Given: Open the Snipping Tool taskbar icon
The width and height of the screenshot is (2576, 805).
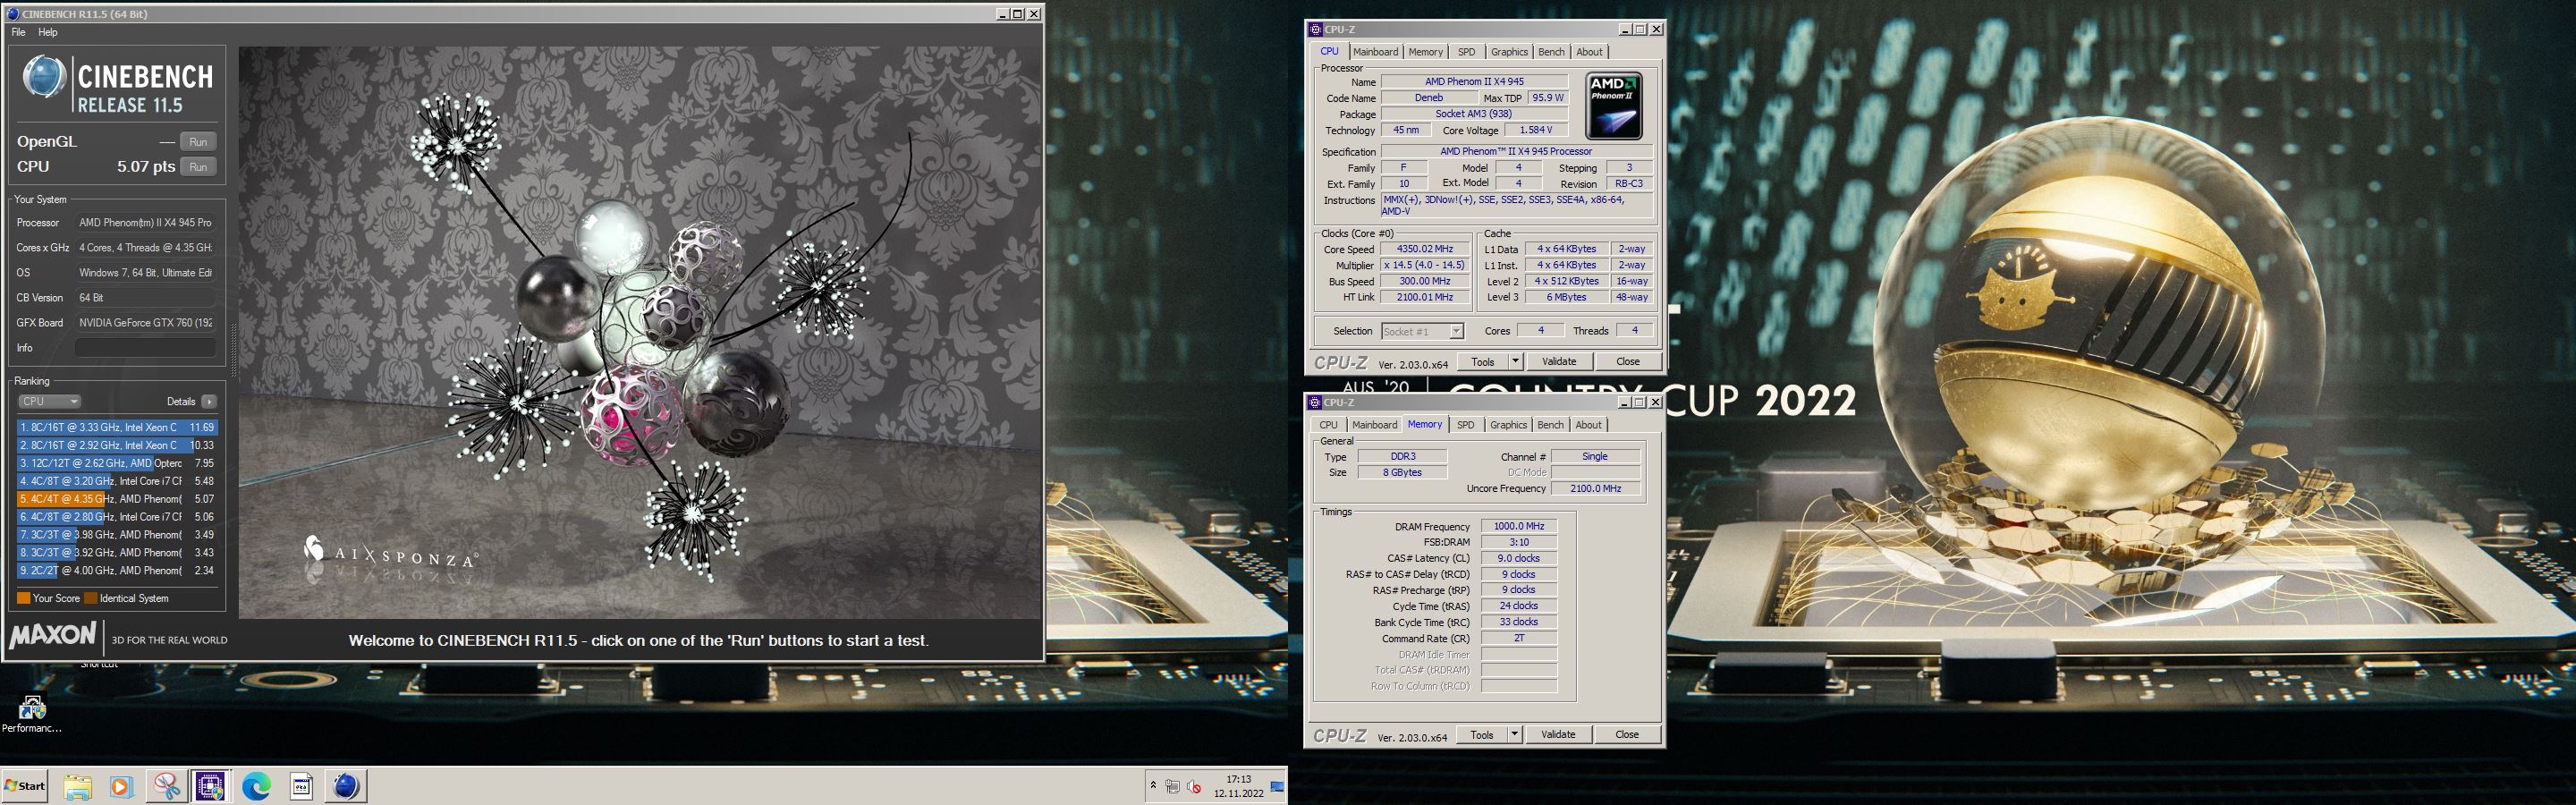Looking at the screenshot, I should pos(166,786).
